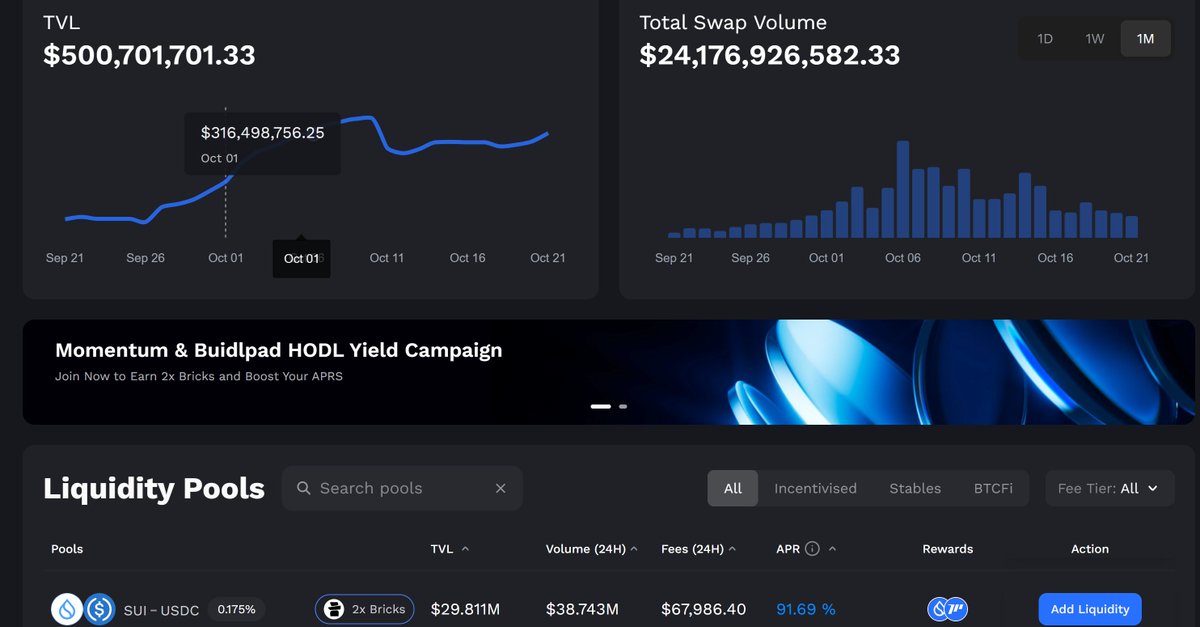Click the magnifying glass search icon
Viewport: 1200px width, 627px height.
click(304, 488)
